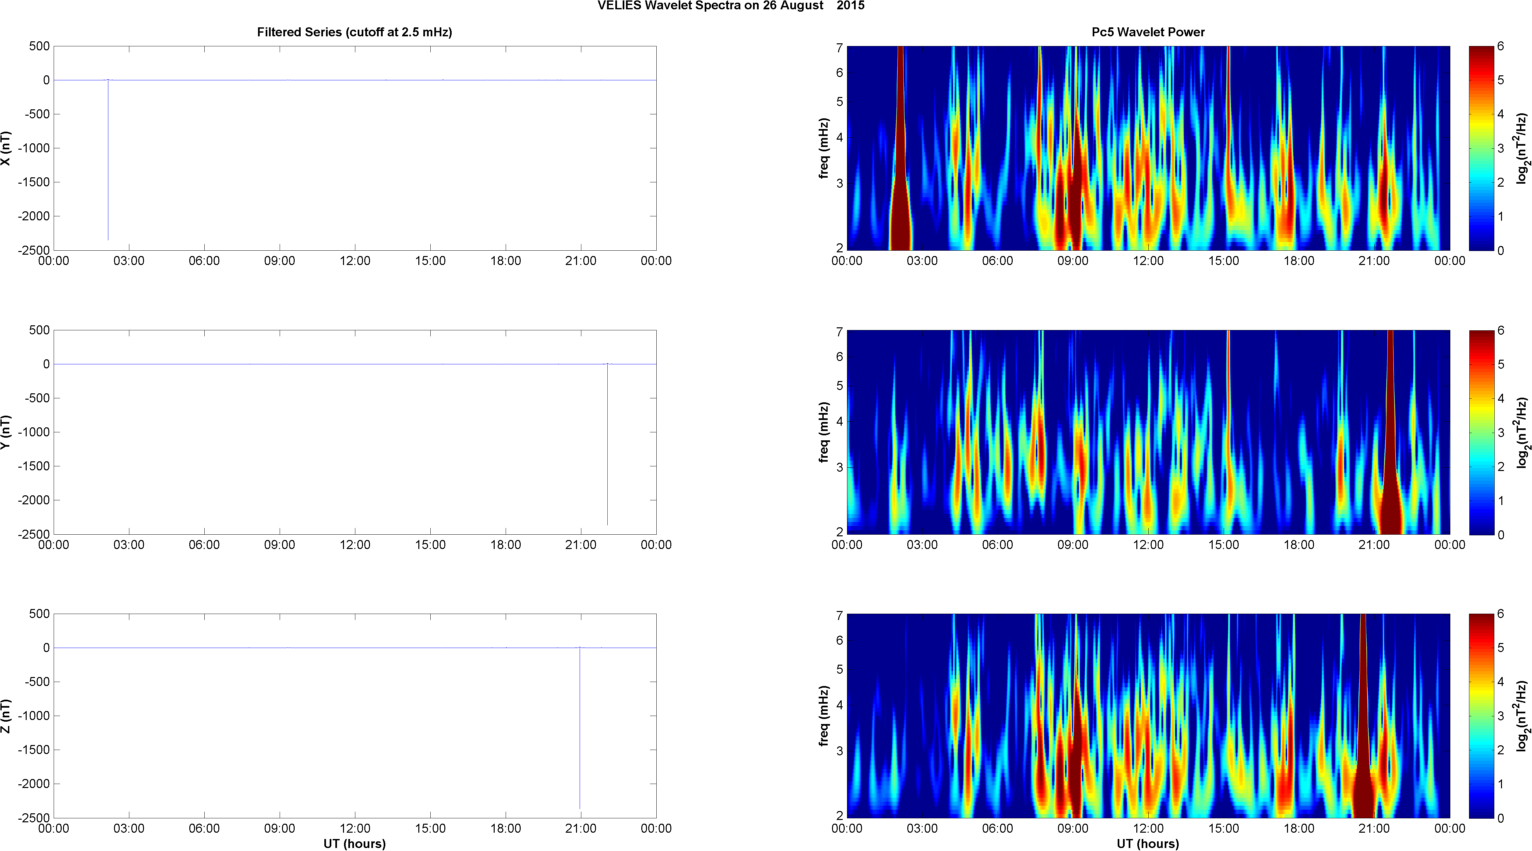This screenshot has height=851, width=1532.
Task: Select the 'Y (nT)' axis label
Action: pyautogui.click(x=6, y=432)
